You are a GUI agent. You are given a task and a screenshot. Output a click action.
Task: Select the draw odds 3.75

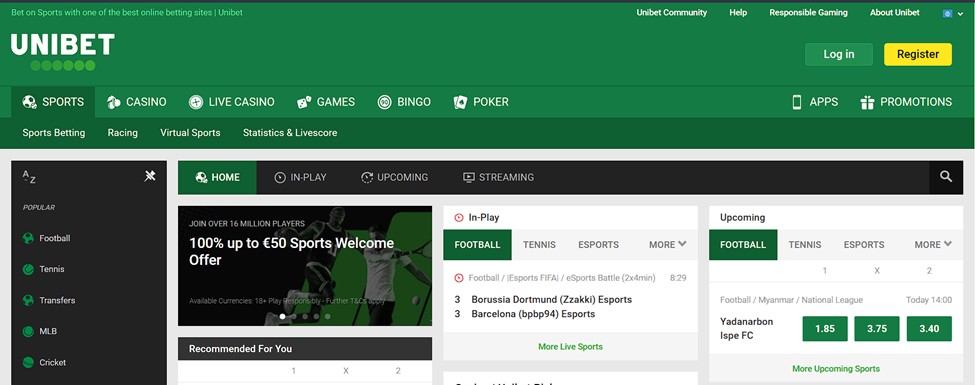coord(877,328)
